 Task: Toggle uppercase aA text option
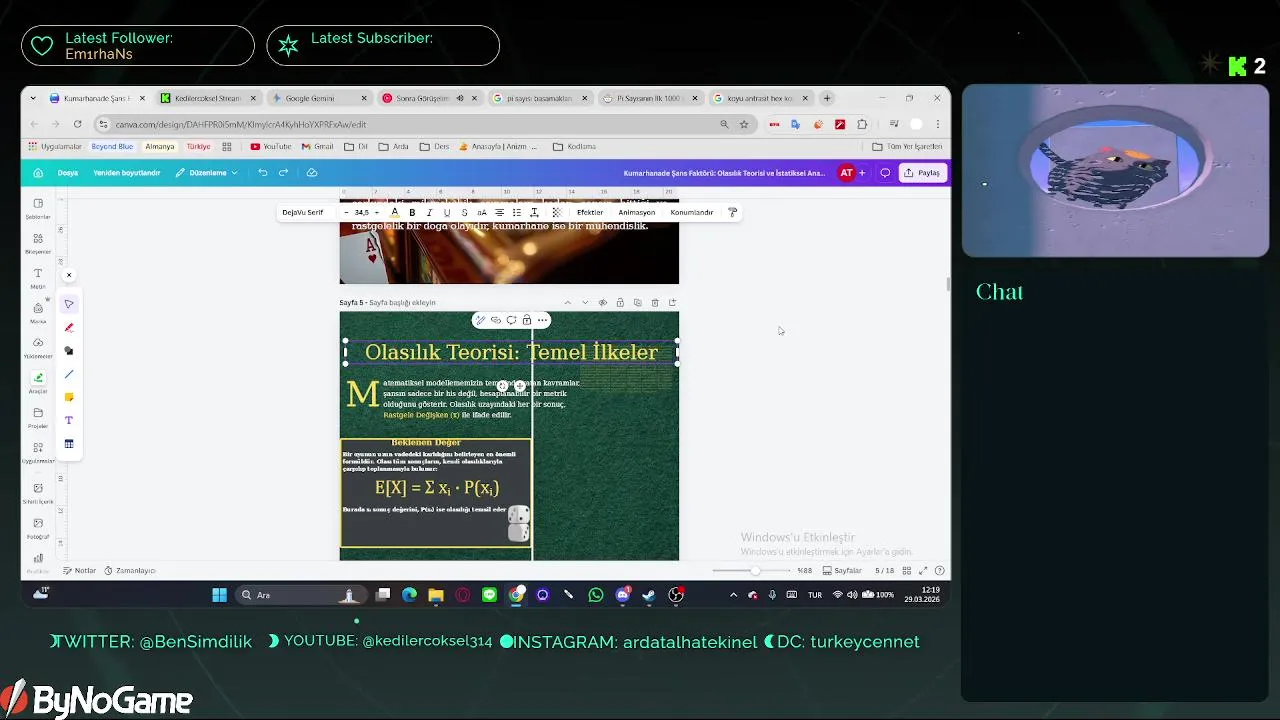pos(481,212)
